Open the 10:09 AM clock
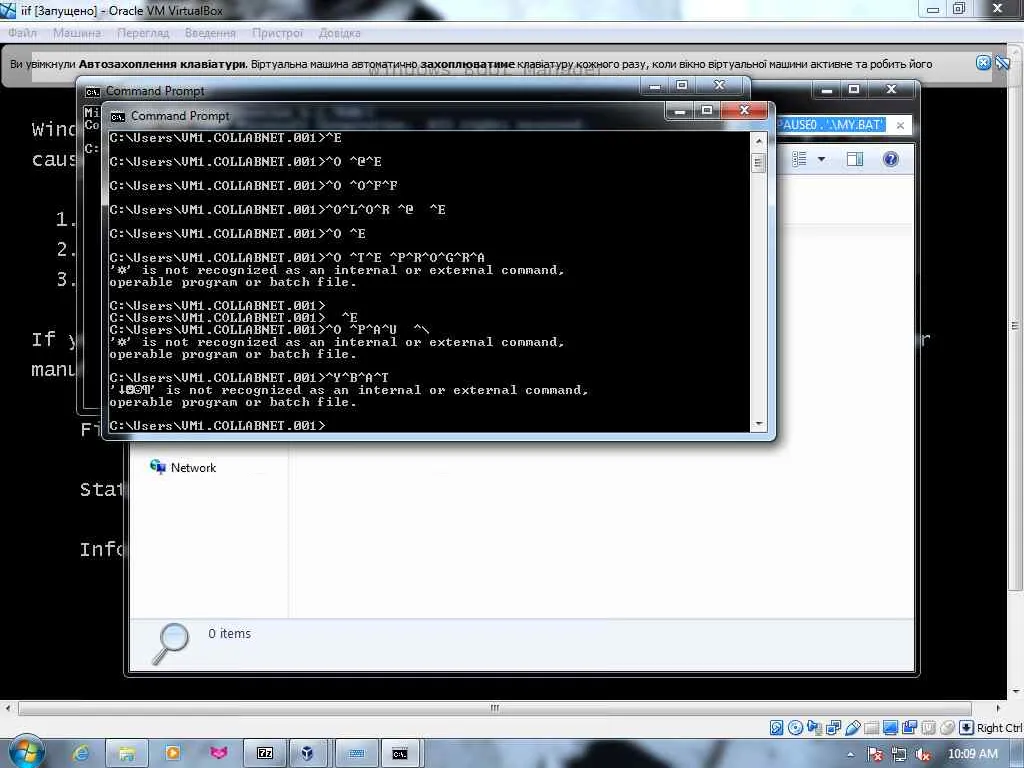The width and height of the screenshot is (1024, 768). coord(972,754)
